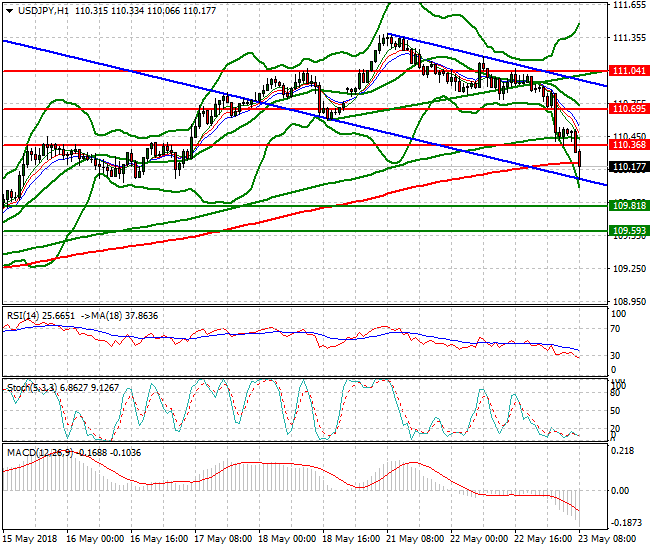Image resolution: width=650 pixels, height=550 pixels.
Task: Click the 110.450 price axis value
Action: tap(629, 136)
